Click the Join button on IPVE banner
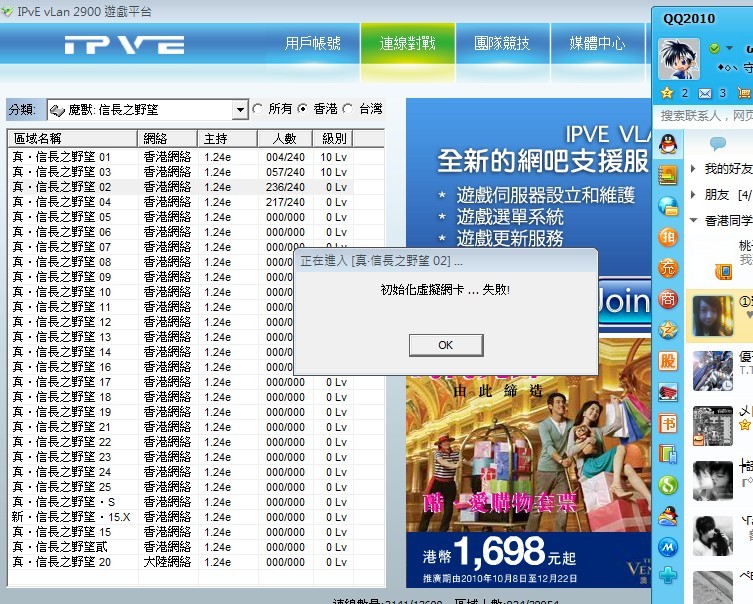 point(624,301)
